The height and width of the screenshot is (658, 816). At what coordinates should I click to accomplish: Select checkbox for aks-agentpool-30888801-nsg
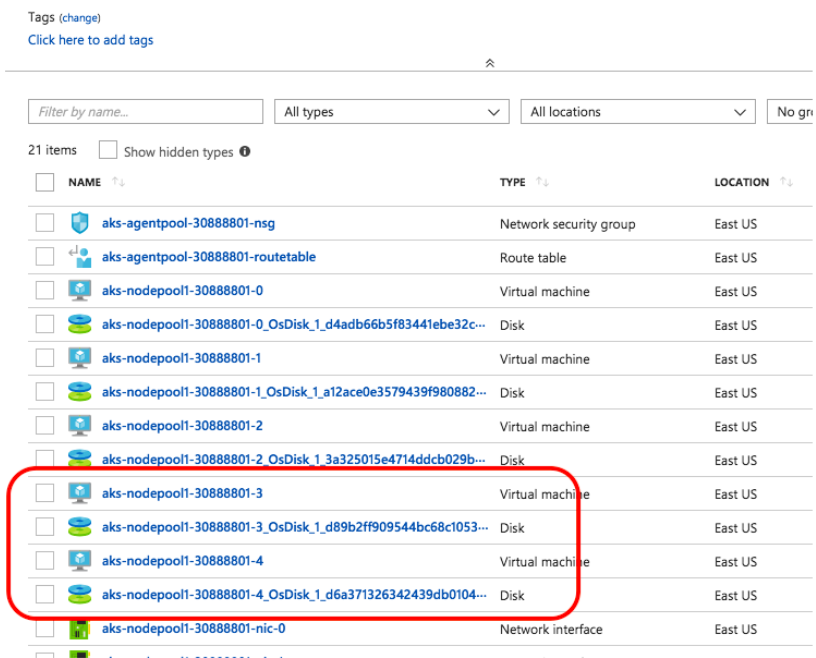pos(45,223)
